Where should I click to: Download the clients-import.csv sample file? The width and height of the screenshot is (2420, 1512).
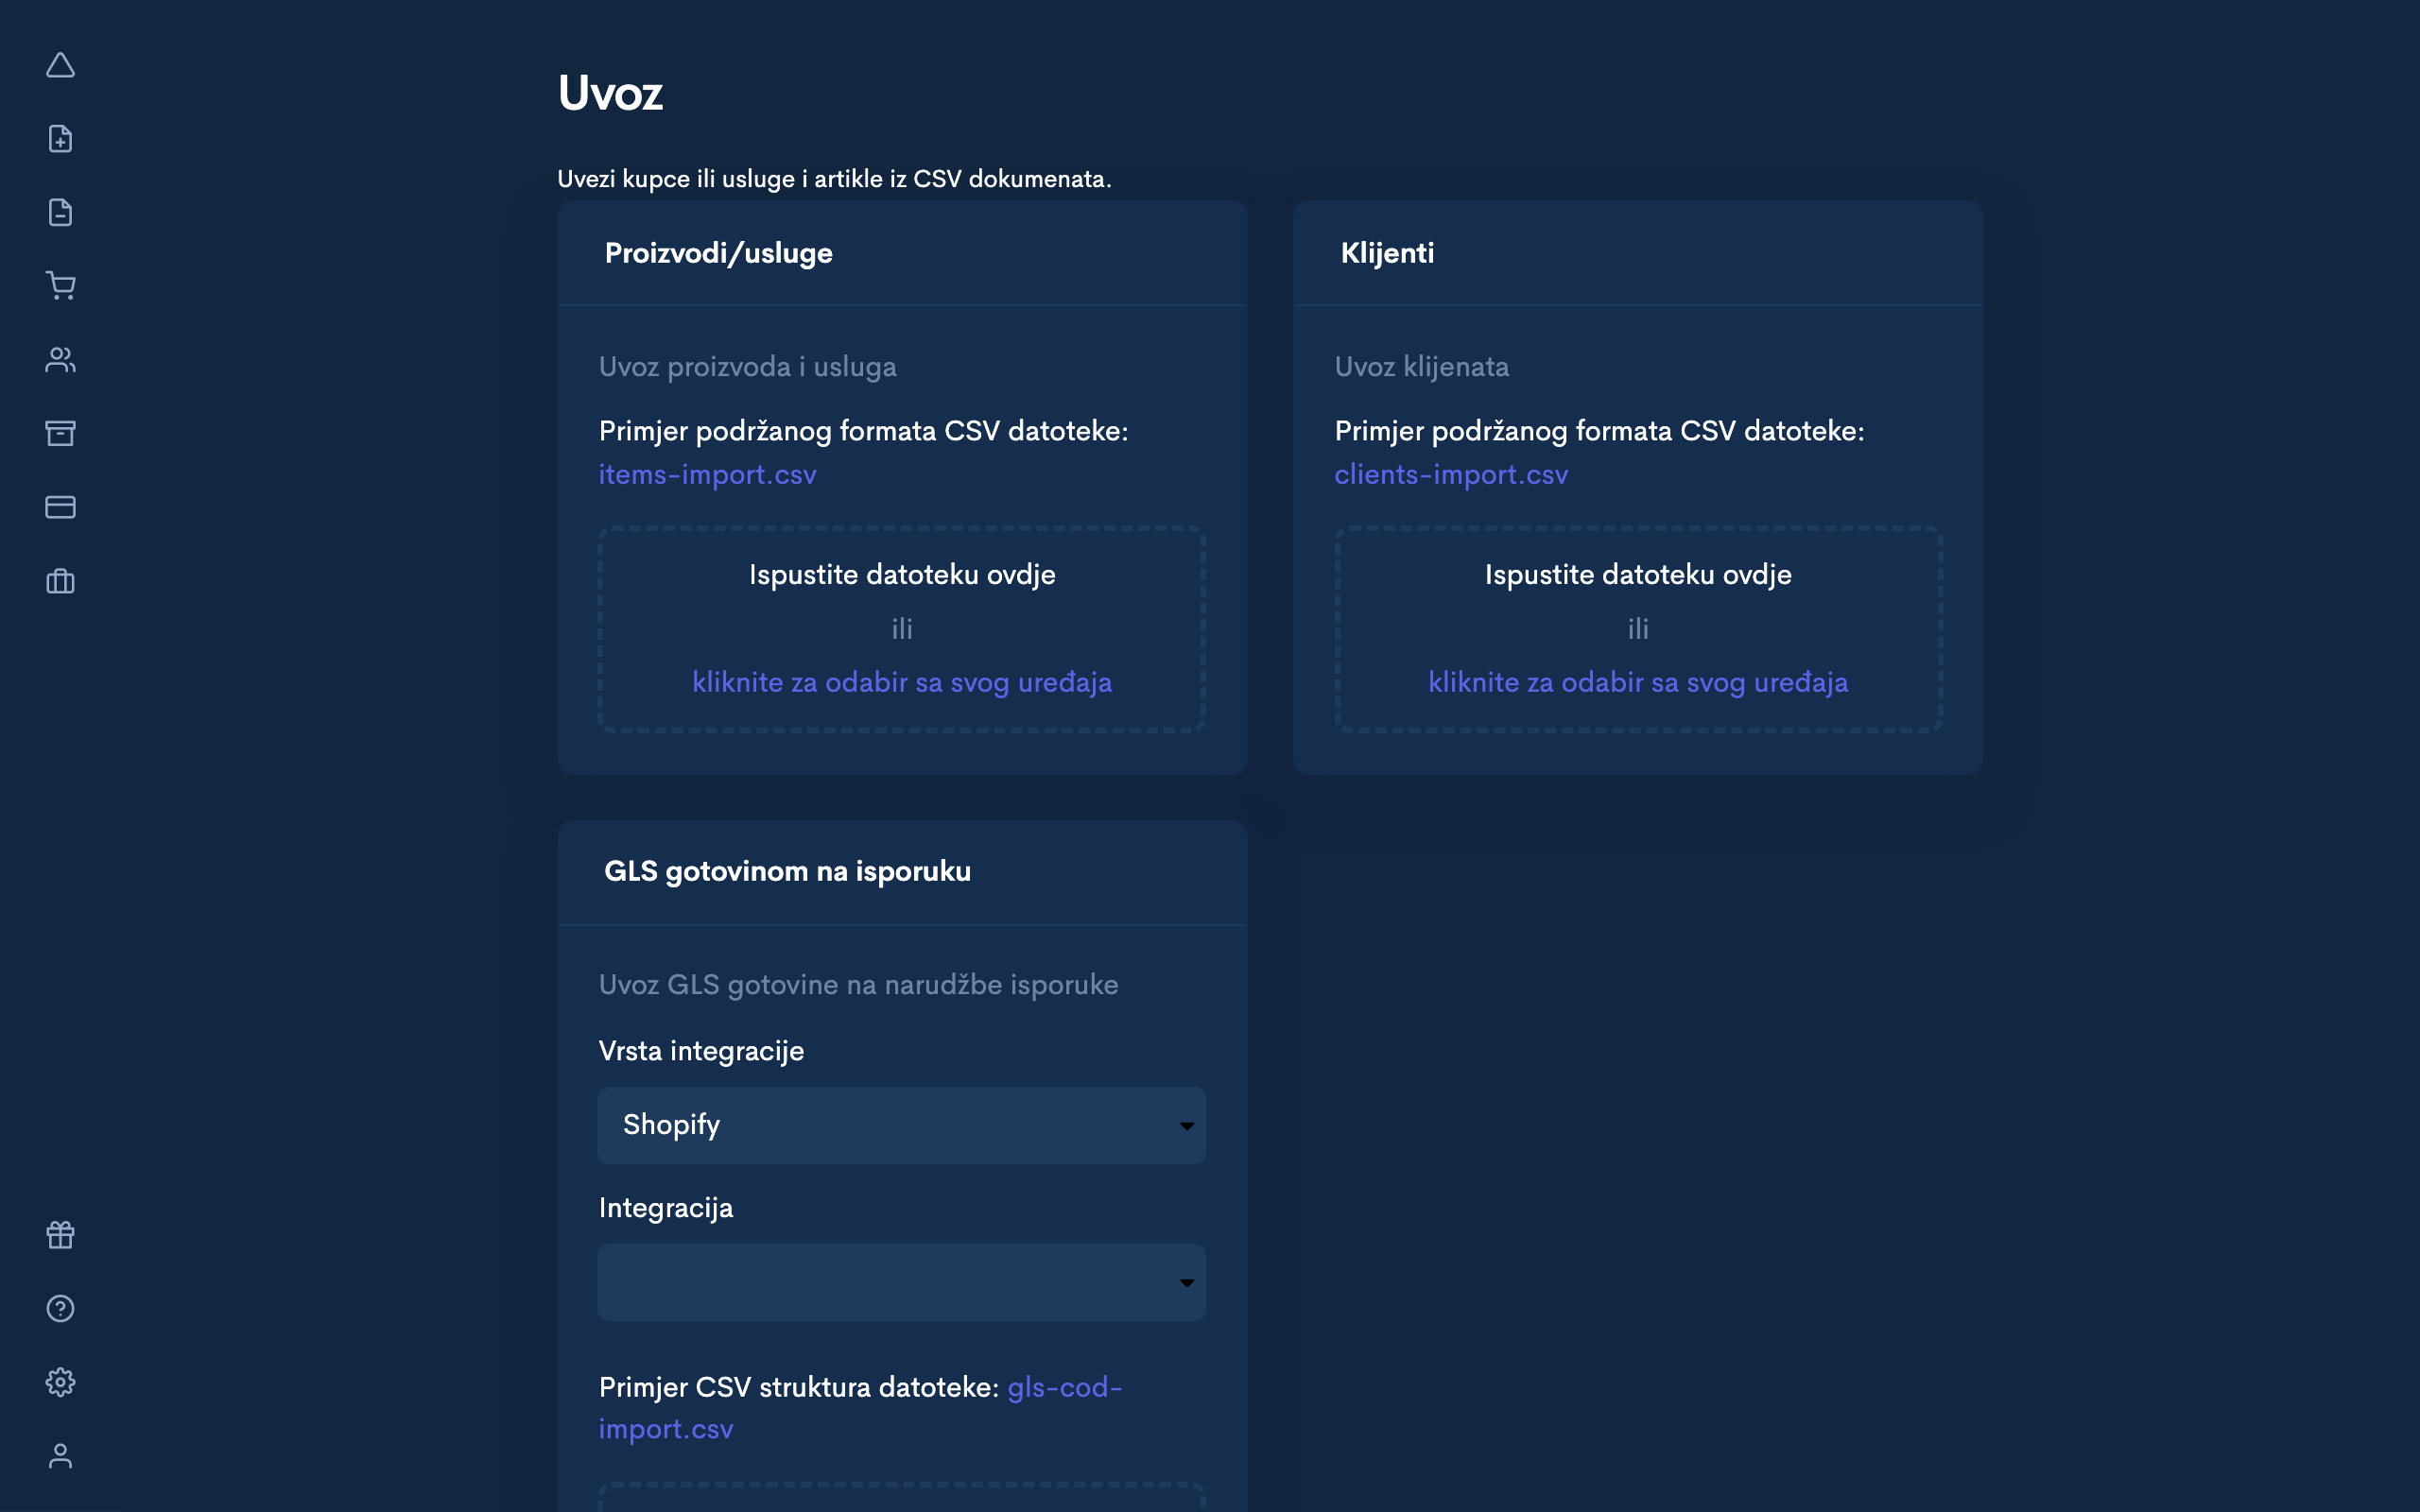tap(1450, 475)
